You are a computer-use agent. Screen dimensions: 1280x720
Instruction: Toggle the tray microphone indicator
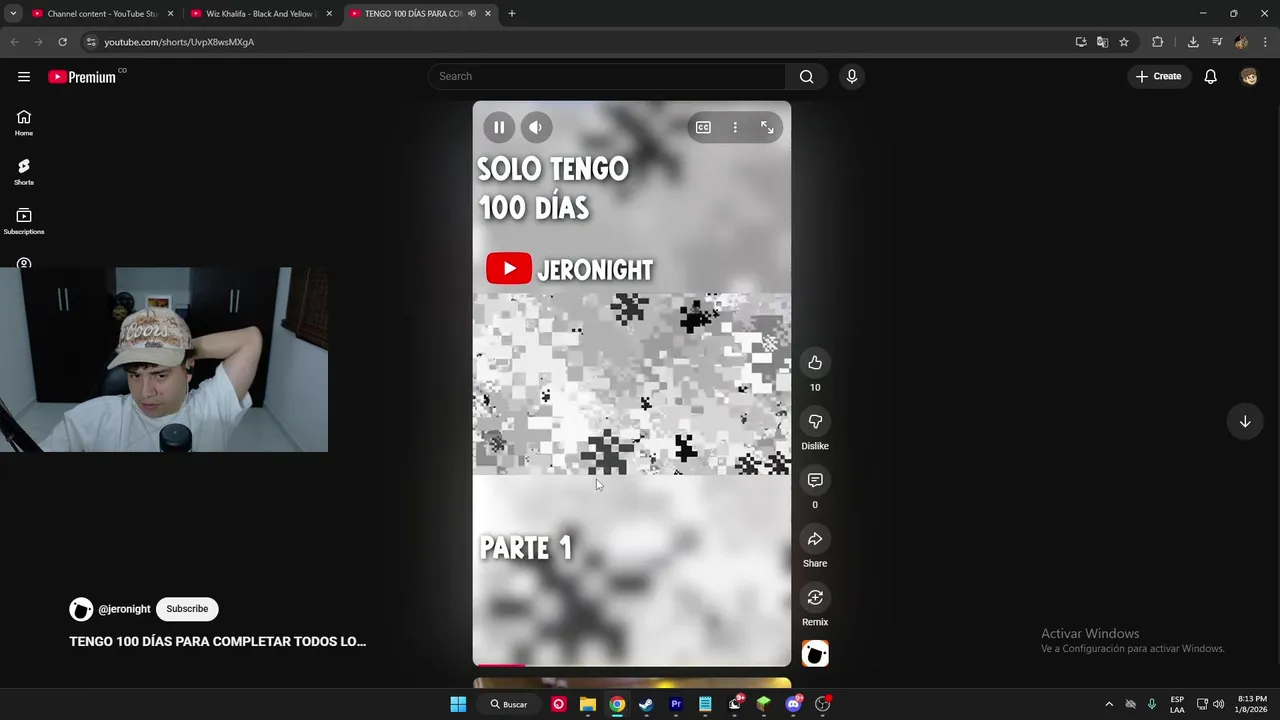pos(1152,704)
